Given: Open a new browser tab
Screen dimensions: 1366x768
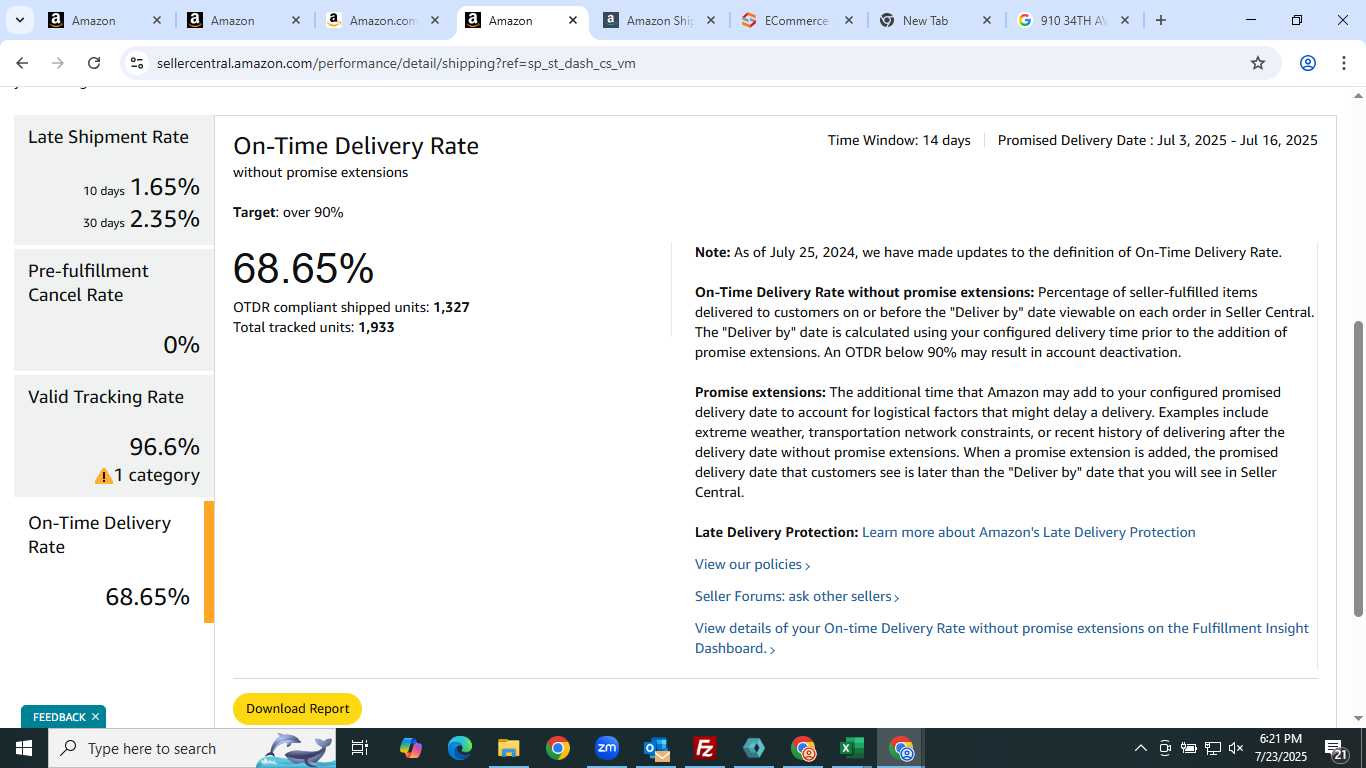Looking at the screenshot, I should coord(1160,20).
